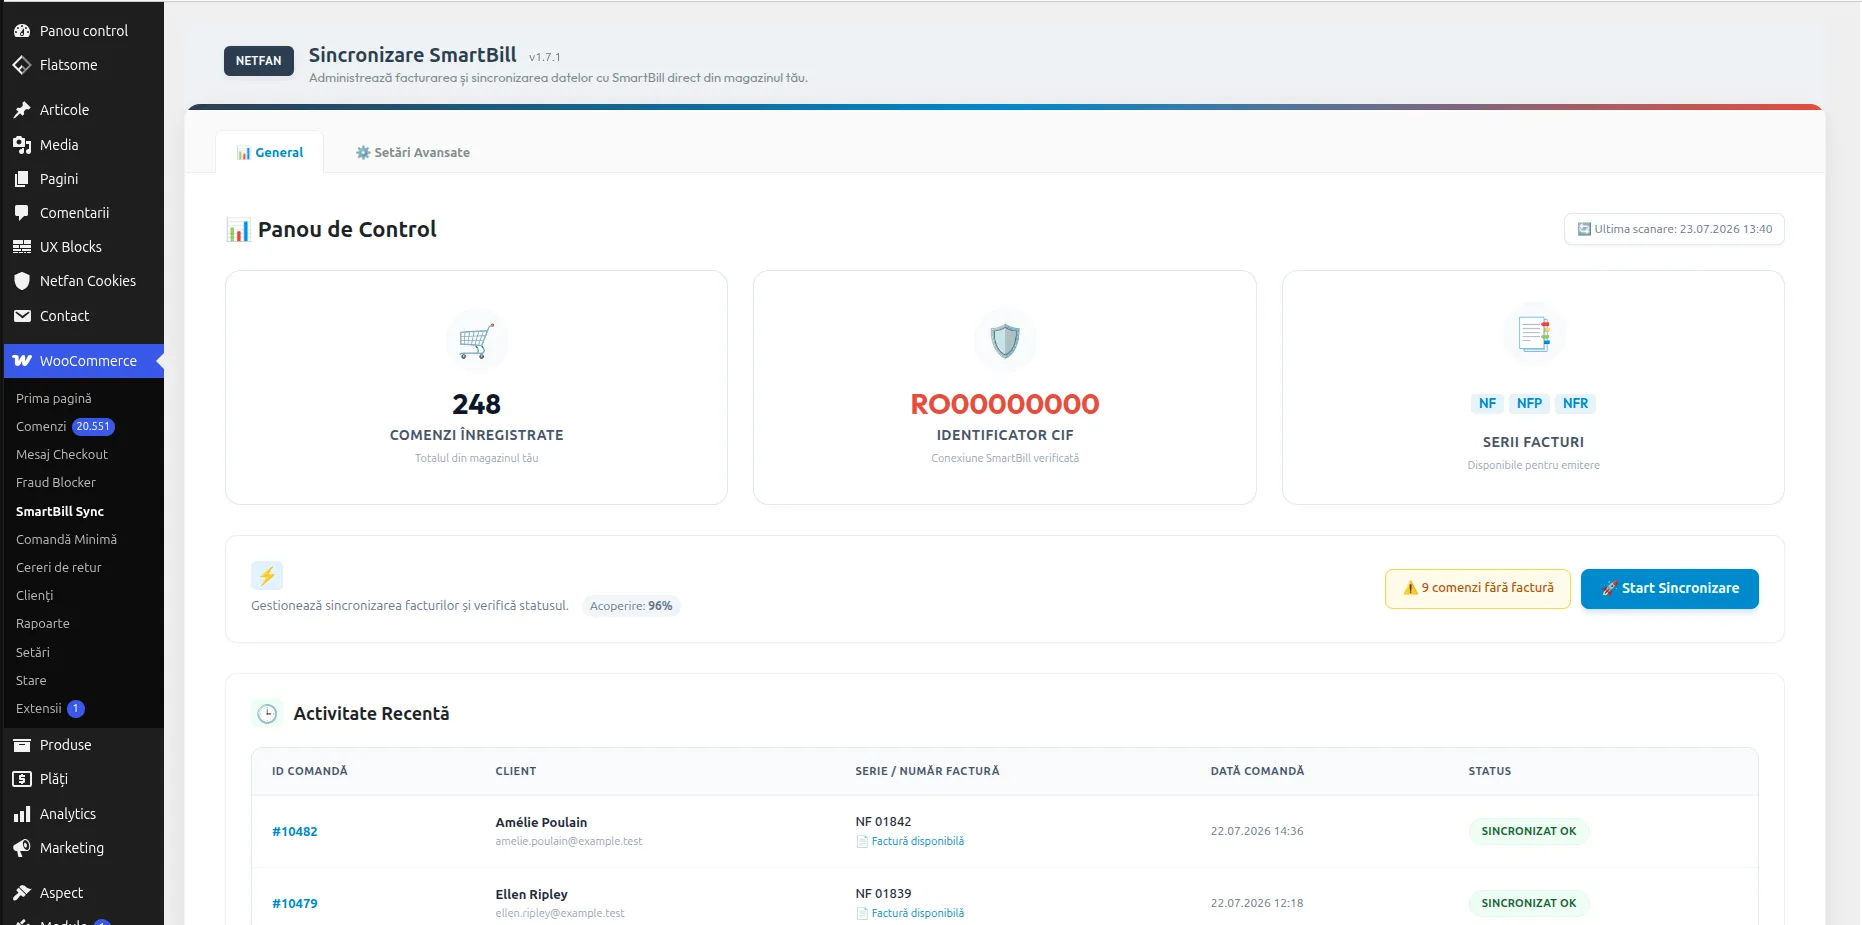Click the Media library icon

click(x=22, y=145)
